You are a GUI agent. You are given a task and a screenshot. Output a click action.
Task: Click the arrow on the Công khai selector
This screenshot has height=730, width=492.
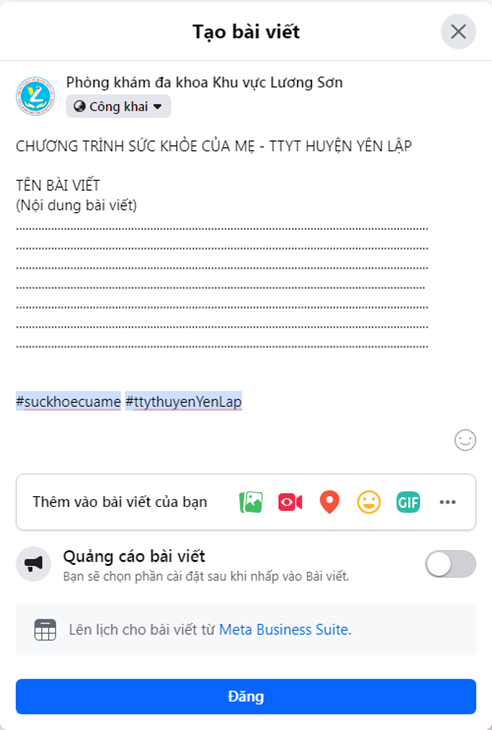(158, 107)
